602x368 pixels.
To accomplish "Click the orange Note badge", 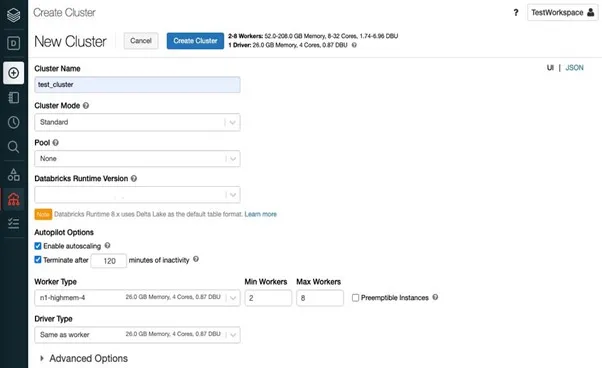I will tap(43, 214).
